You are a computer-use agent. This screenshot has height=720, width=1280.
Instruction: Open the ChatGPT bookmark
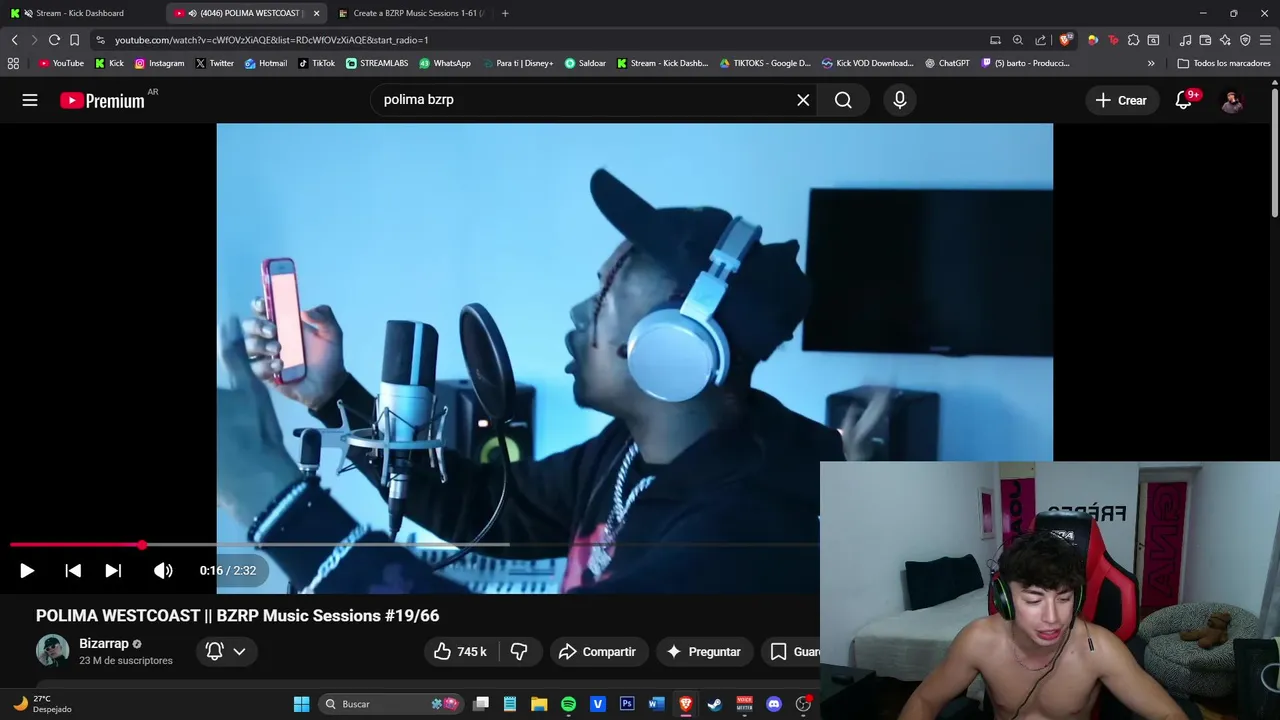pos(947,63)
